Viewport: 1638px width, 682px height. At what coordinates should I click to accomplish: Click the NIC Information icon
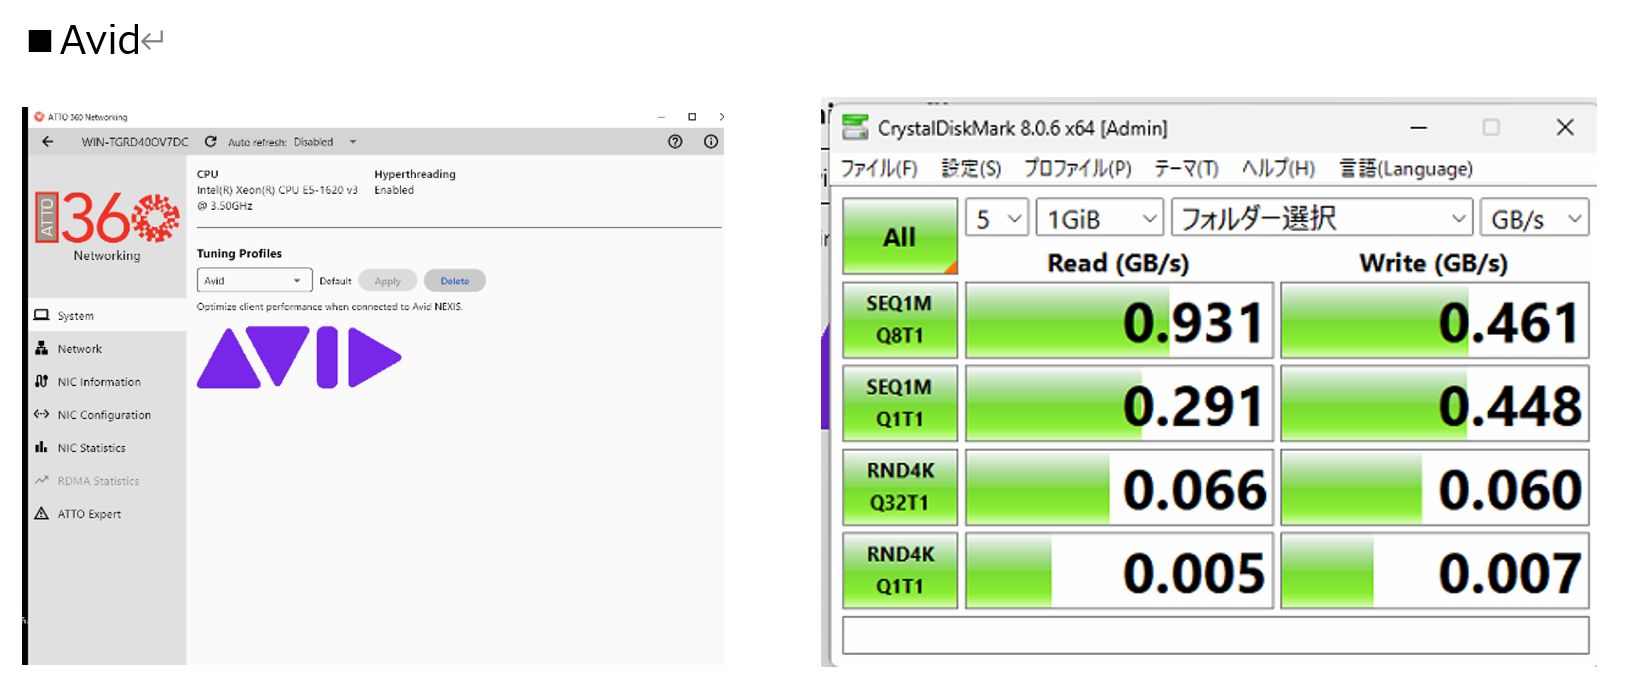click(41, 381)
